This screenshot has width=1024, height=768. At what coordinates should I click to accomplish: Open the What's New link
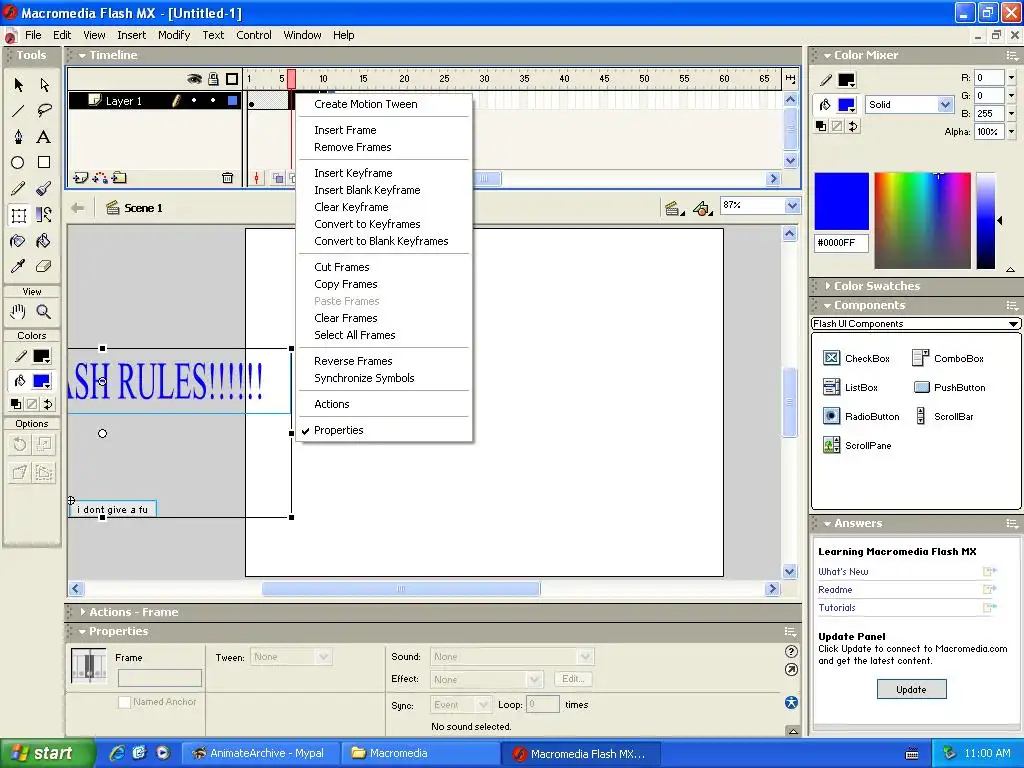[x=843, y=571]
